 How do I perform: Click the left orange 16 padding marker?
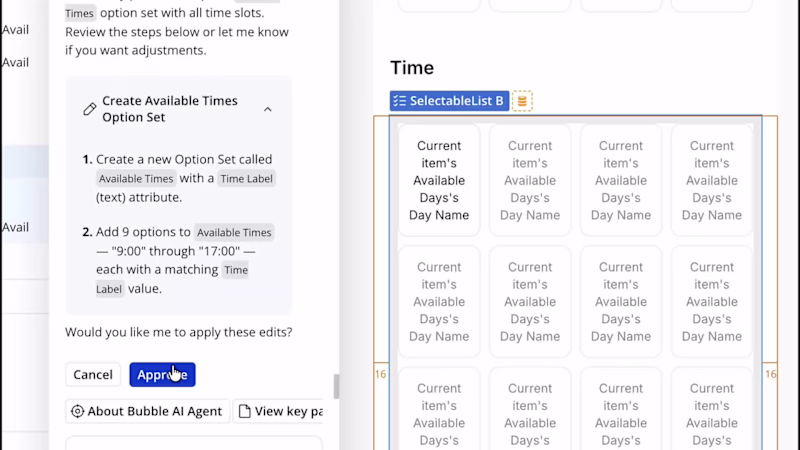381,374
